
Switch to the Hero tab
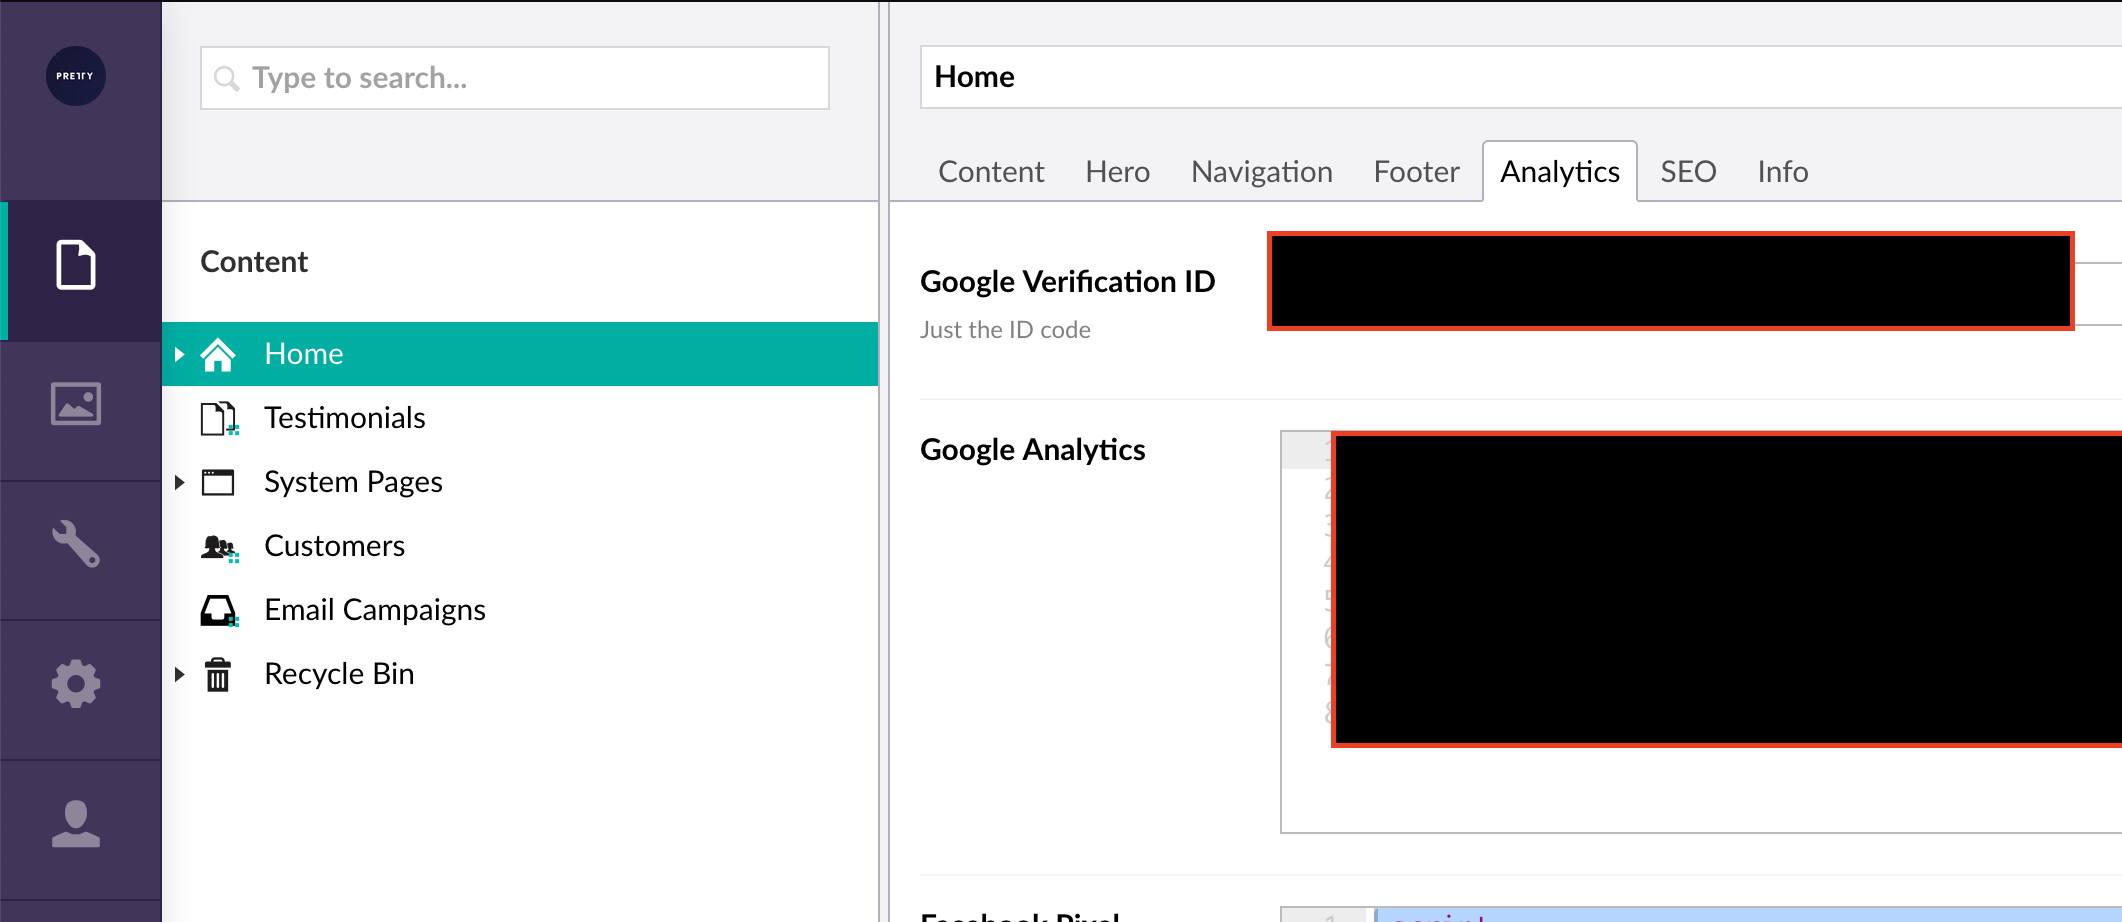tap(1118, 172)
